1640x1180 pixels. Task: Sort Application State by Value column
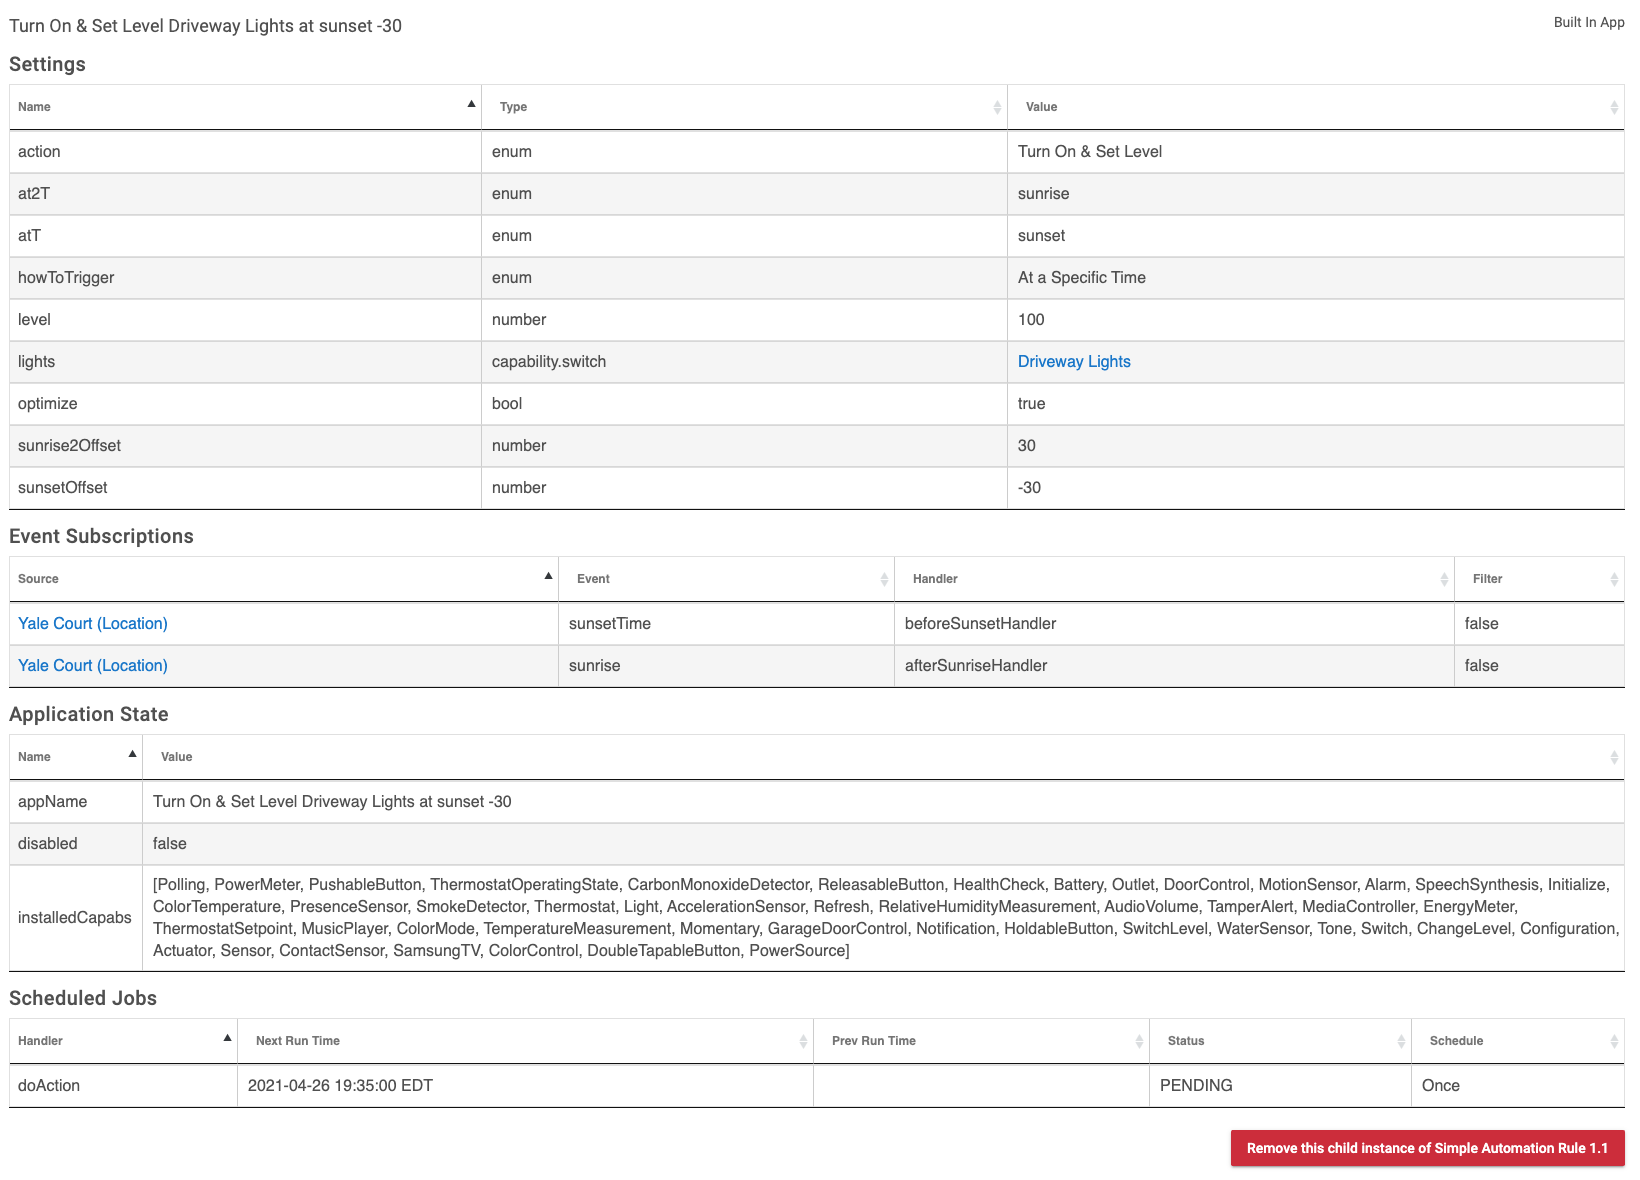point(884,757)
